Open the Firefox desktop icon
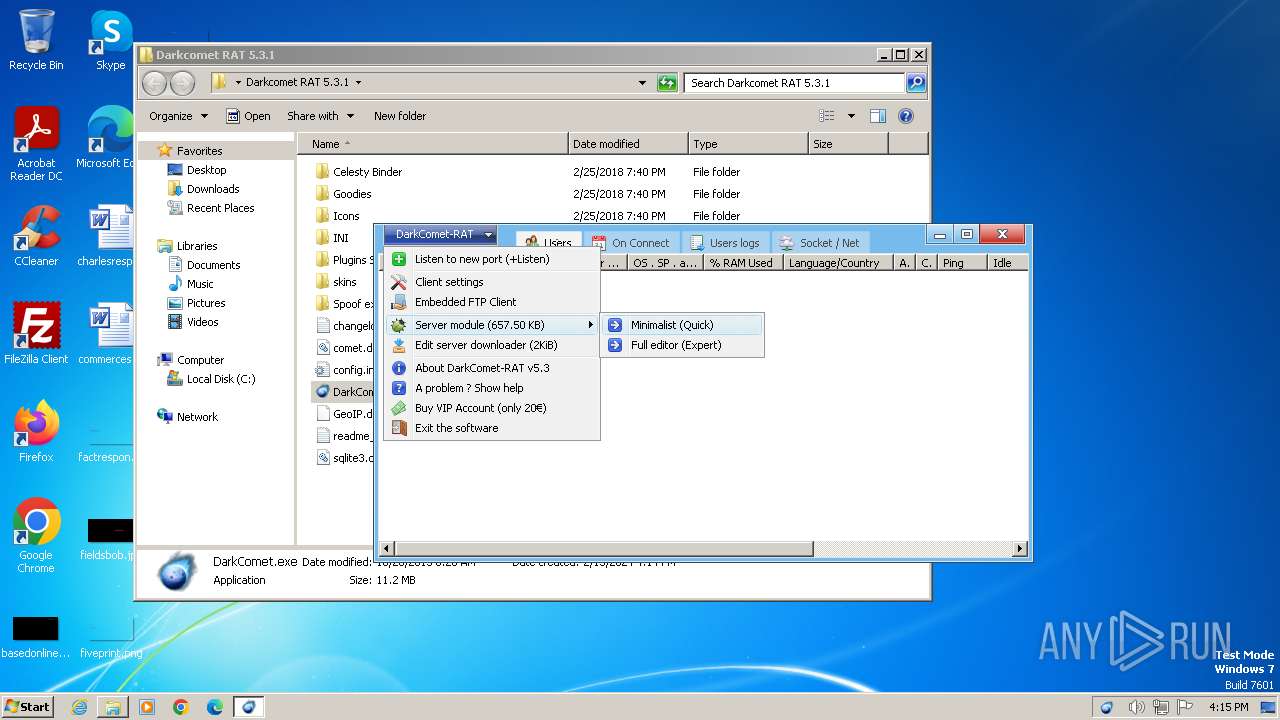This screenshot has height=720, width=1280. pyautogui.click(x=36, y=430)
